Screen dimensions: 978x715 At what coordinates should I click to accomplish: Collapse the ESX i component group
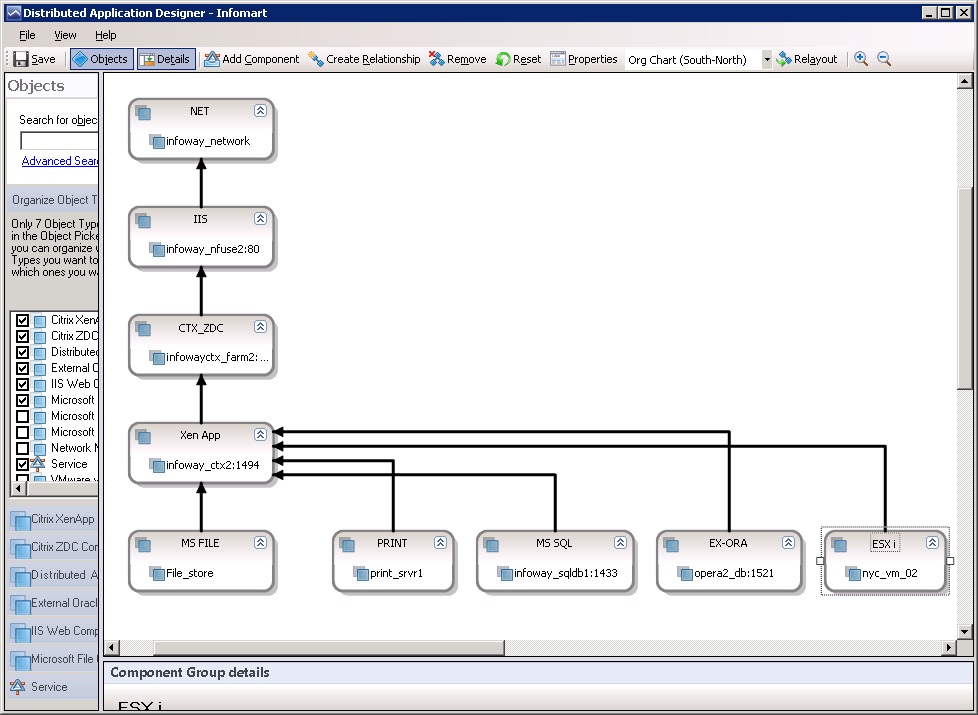(932, 542)
